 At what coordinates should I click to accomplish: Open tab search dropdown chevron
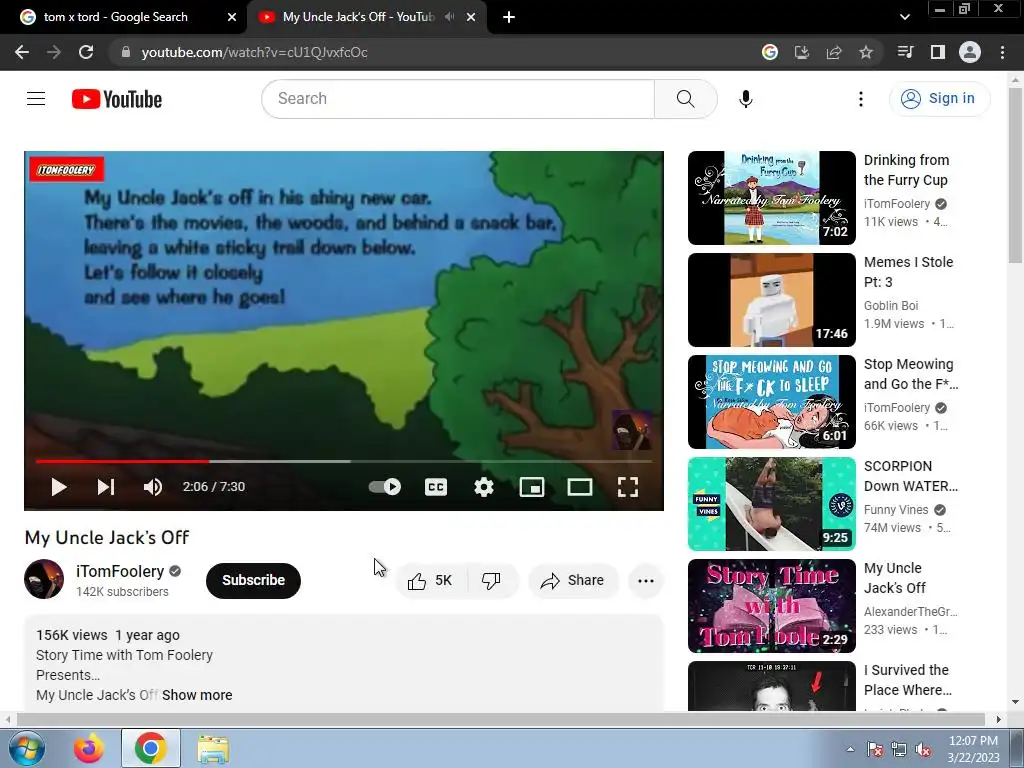(x=904, y=17)
